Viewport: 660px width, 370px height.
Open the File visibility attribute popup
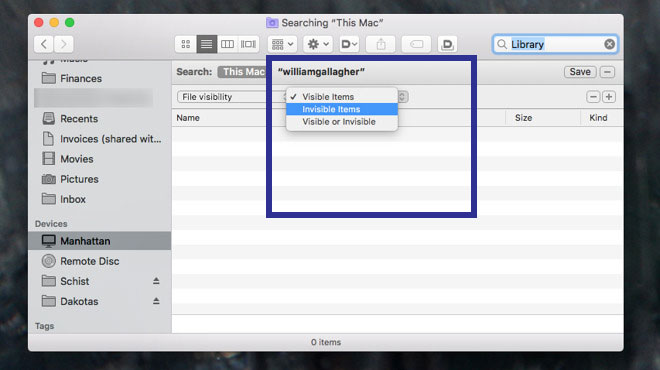[232, 97]
